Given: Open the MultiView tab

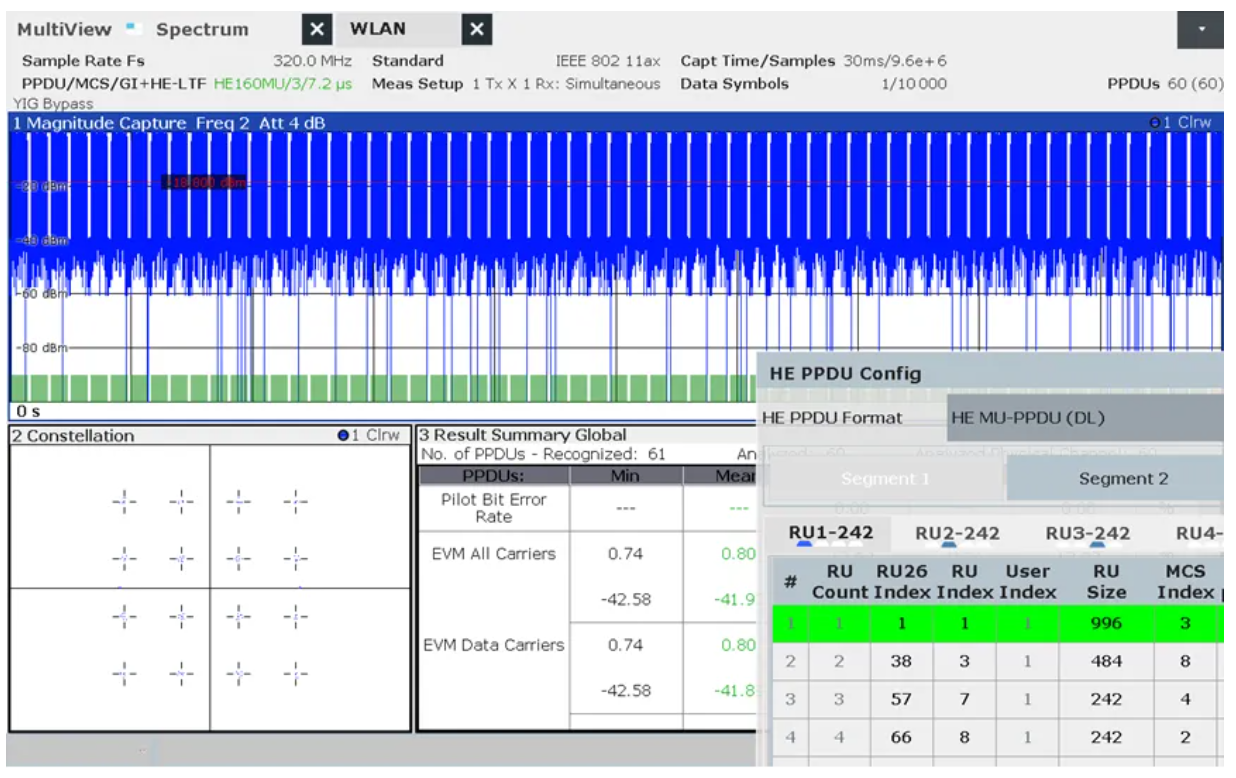Looking at the screenshot, I should coord(64,30).
